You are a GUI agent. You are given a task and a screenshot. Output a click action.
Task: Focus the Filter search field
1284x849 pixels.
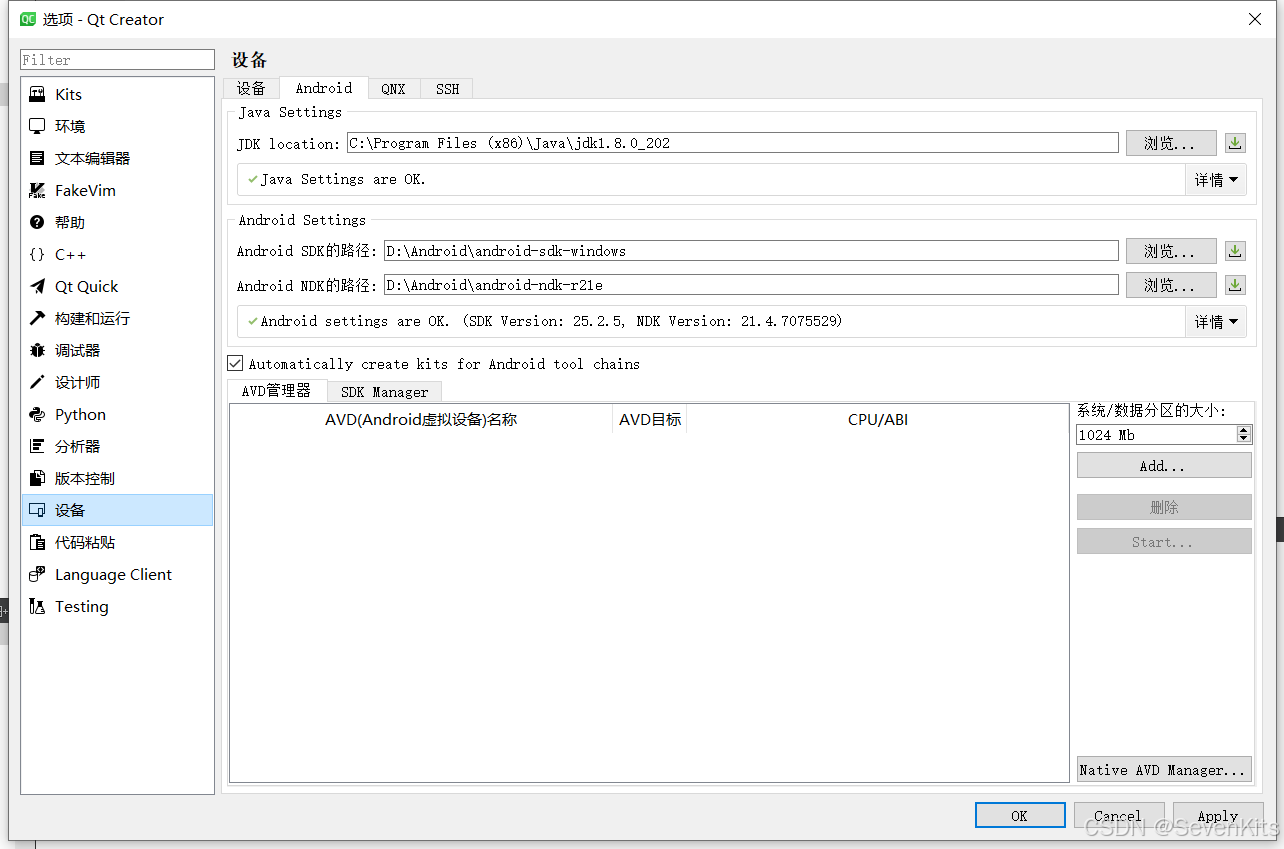(117, 60)
